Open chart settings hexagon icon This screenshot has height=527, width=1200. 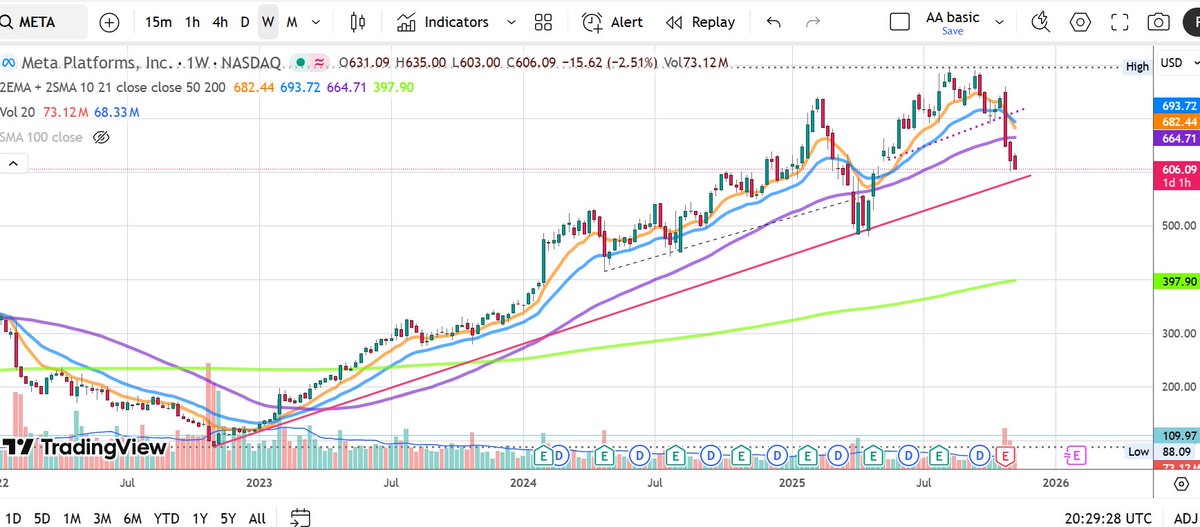[x=1080, y=22]
